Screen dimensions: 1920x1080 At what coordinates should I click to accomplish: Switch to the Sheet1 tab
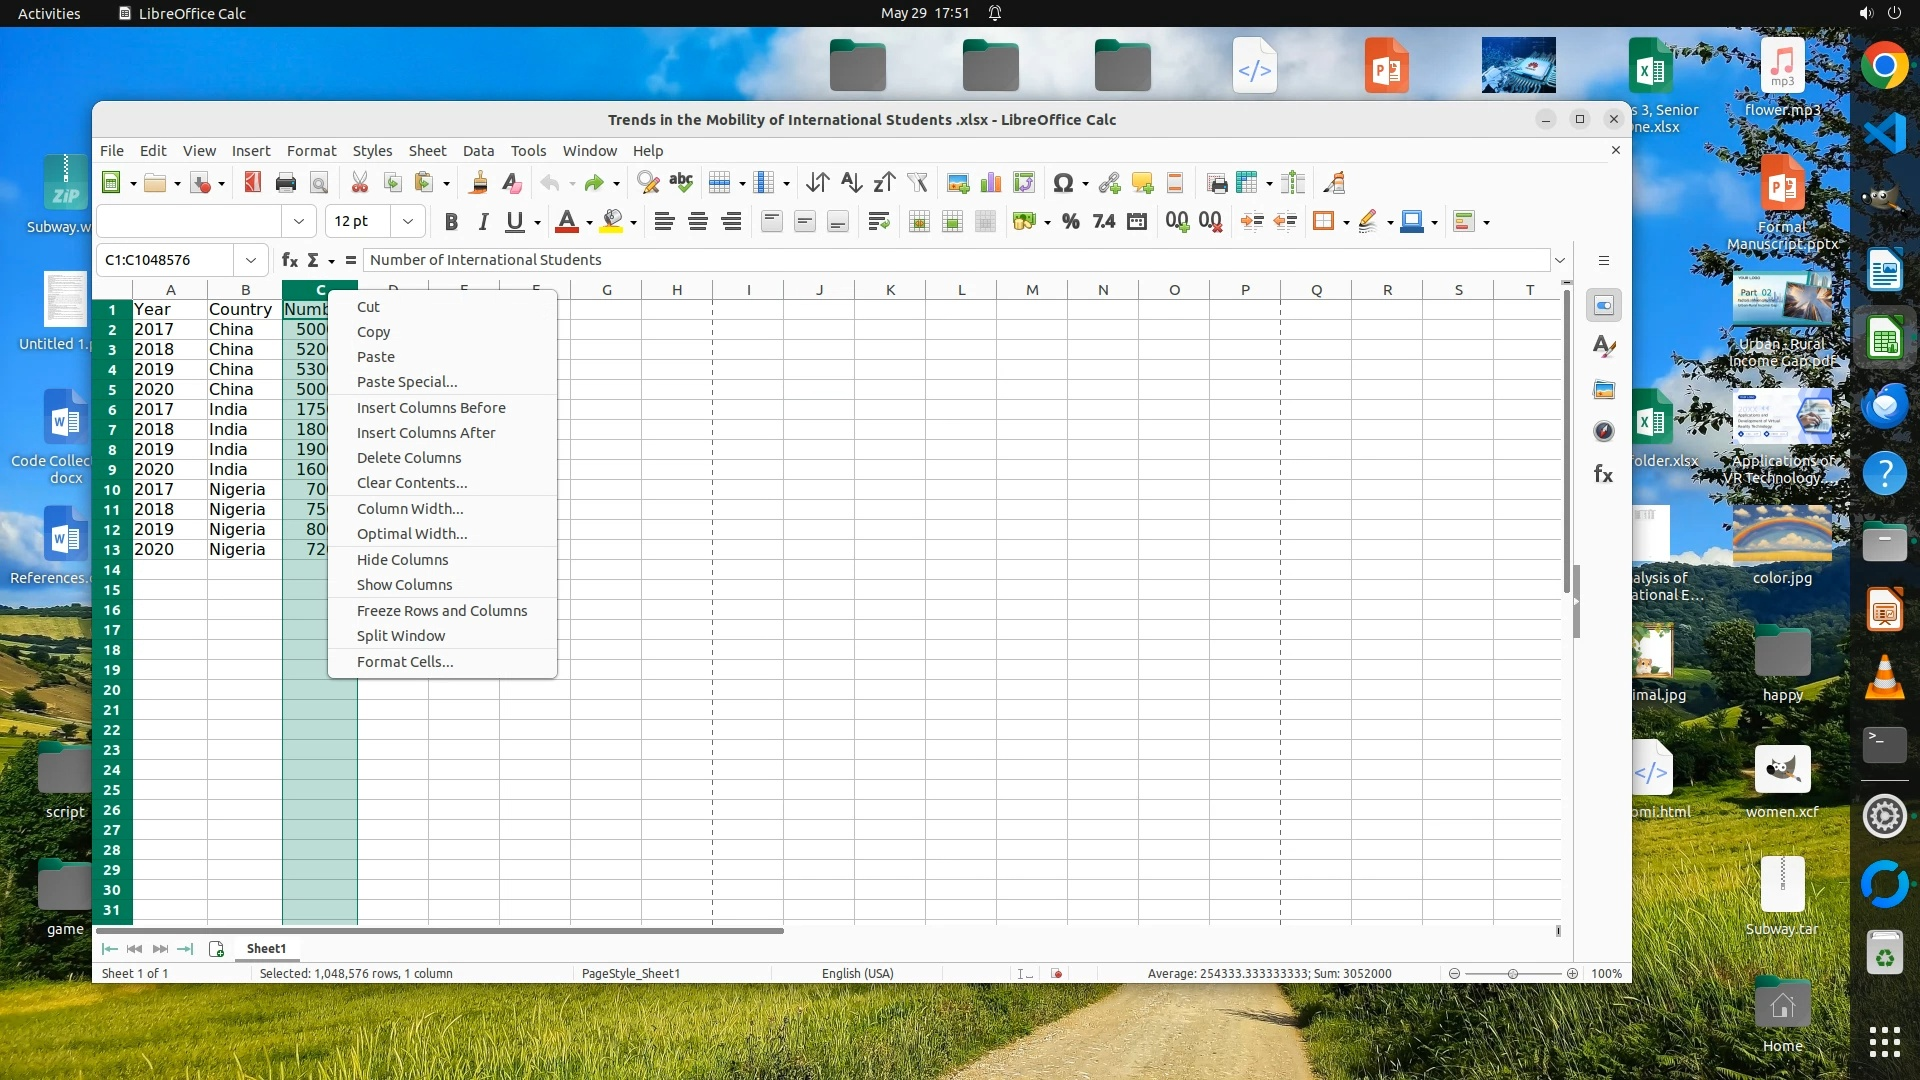[266, 949]
